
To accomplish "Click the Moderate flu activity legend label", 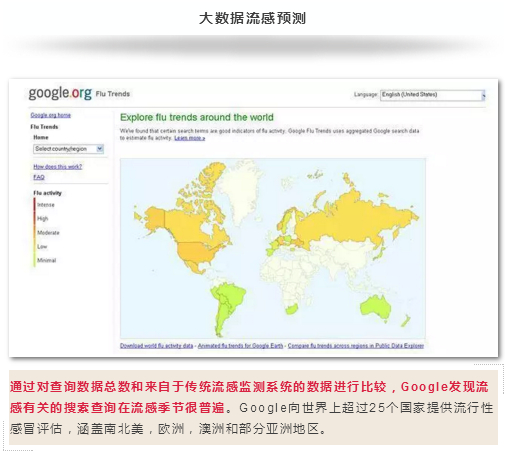I will coord(48,233).
